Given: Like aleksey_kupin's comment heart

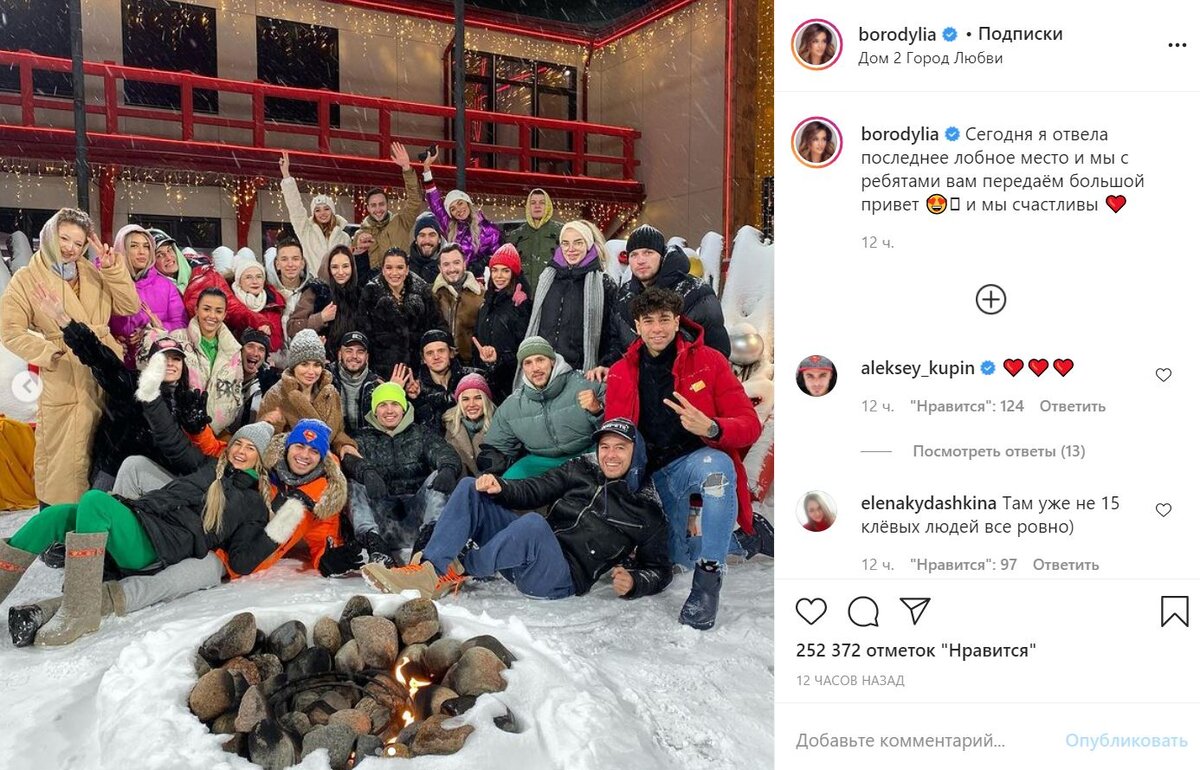Looking at the screenshot, I should 1163,375.
